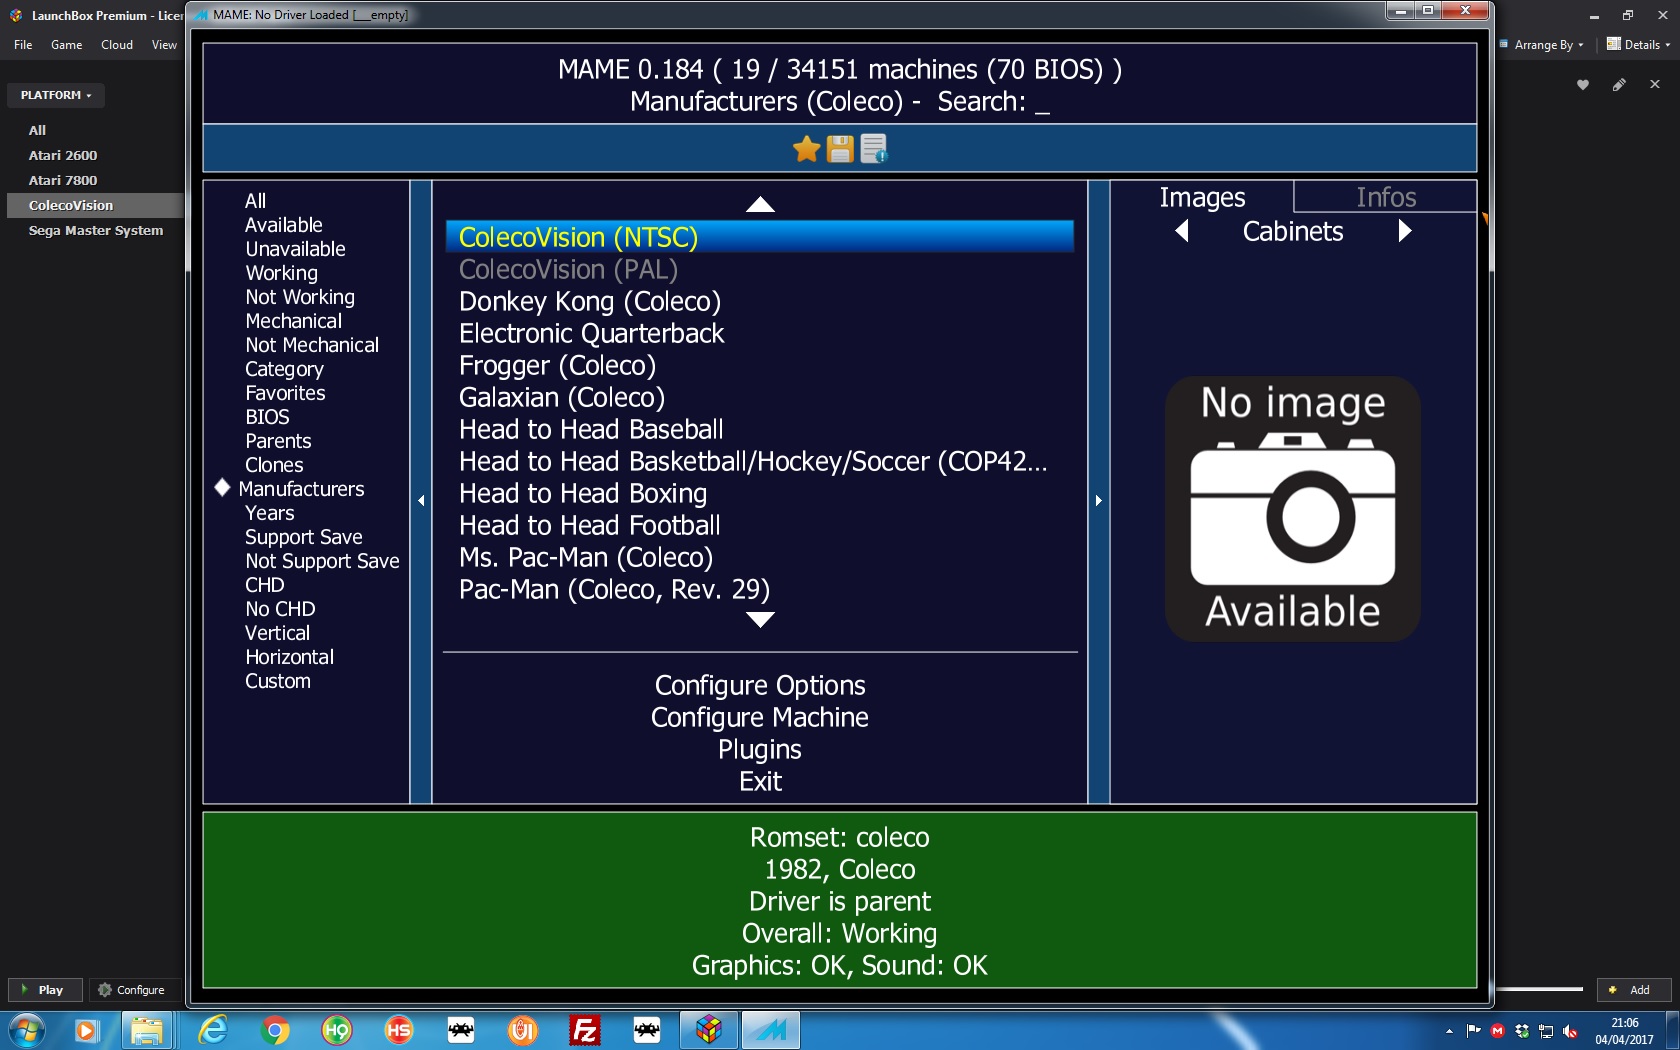This screenshot has height=1050, width=1680.
Task: Click Exit in the MAME menu
Action: pyautogui.click(x=760, y=782)
